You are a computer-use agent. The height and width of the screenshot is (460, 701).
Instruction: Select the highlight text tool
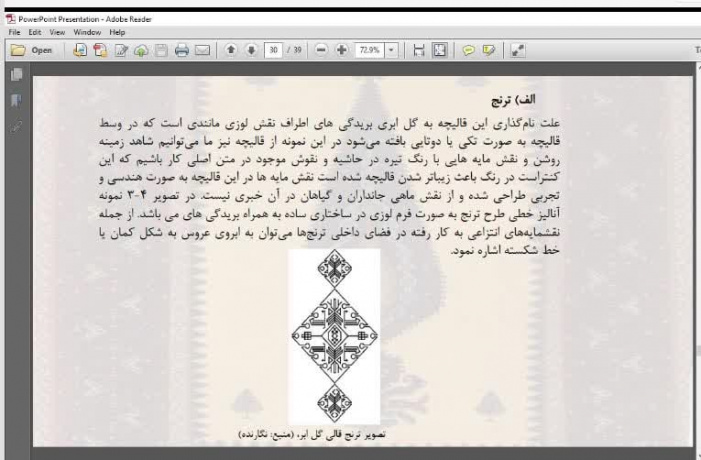point(487,49)
